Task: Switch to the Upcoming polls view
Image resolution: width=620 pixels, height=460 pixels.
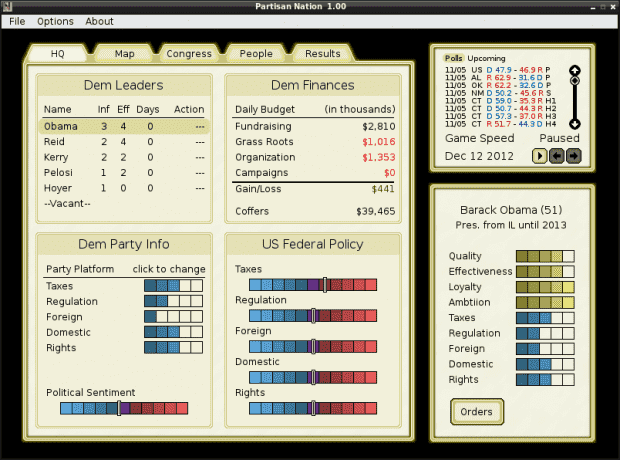Action: point(487,59)
